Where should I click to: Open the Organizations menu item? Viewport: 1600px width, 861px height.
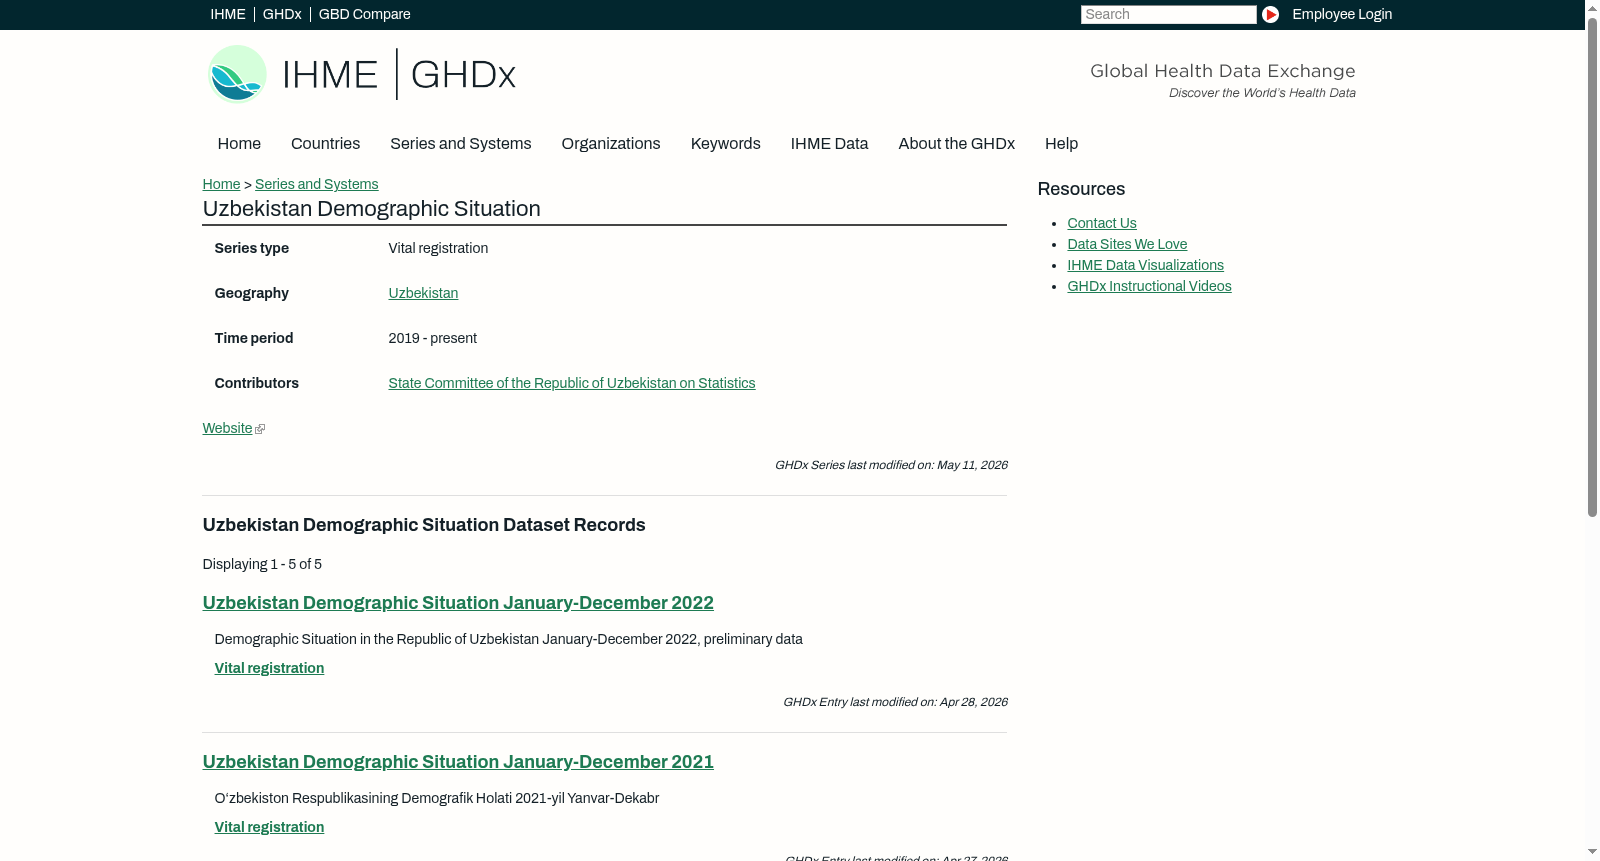[x=611, y=144]
